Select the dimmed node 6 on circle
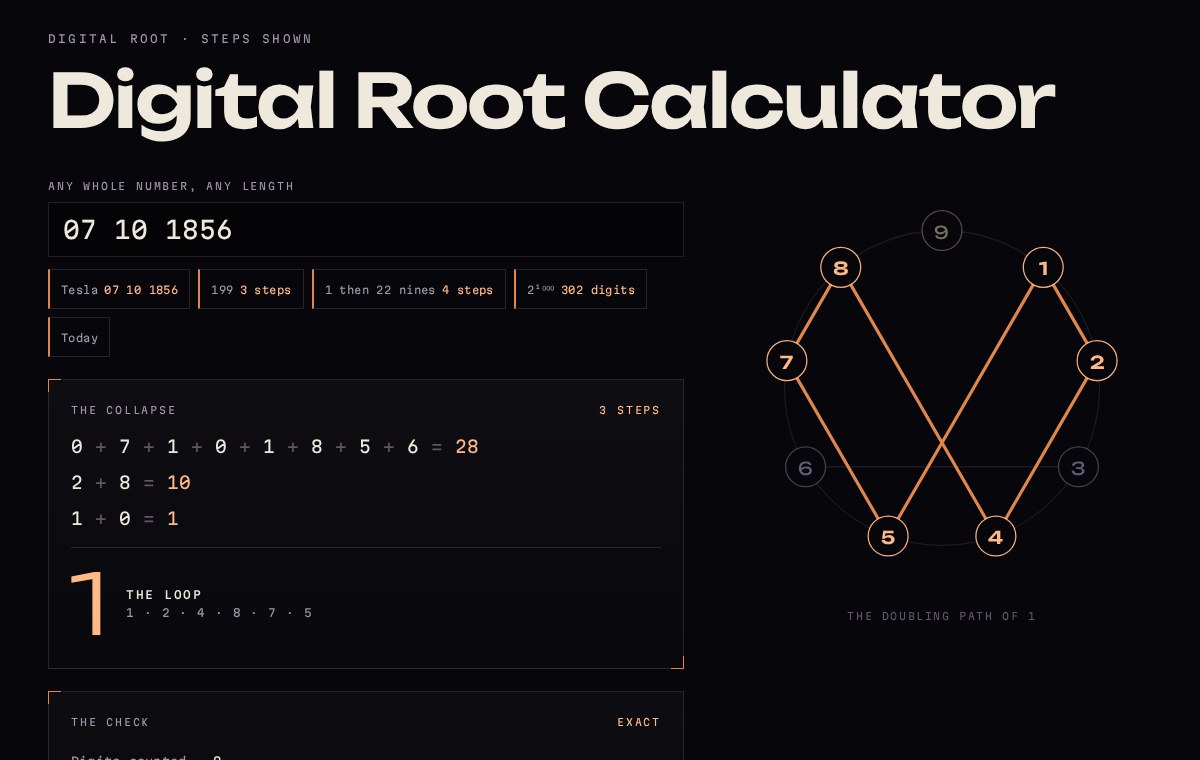The height and width of the screenshot is (760, 1200). point(806,467)
